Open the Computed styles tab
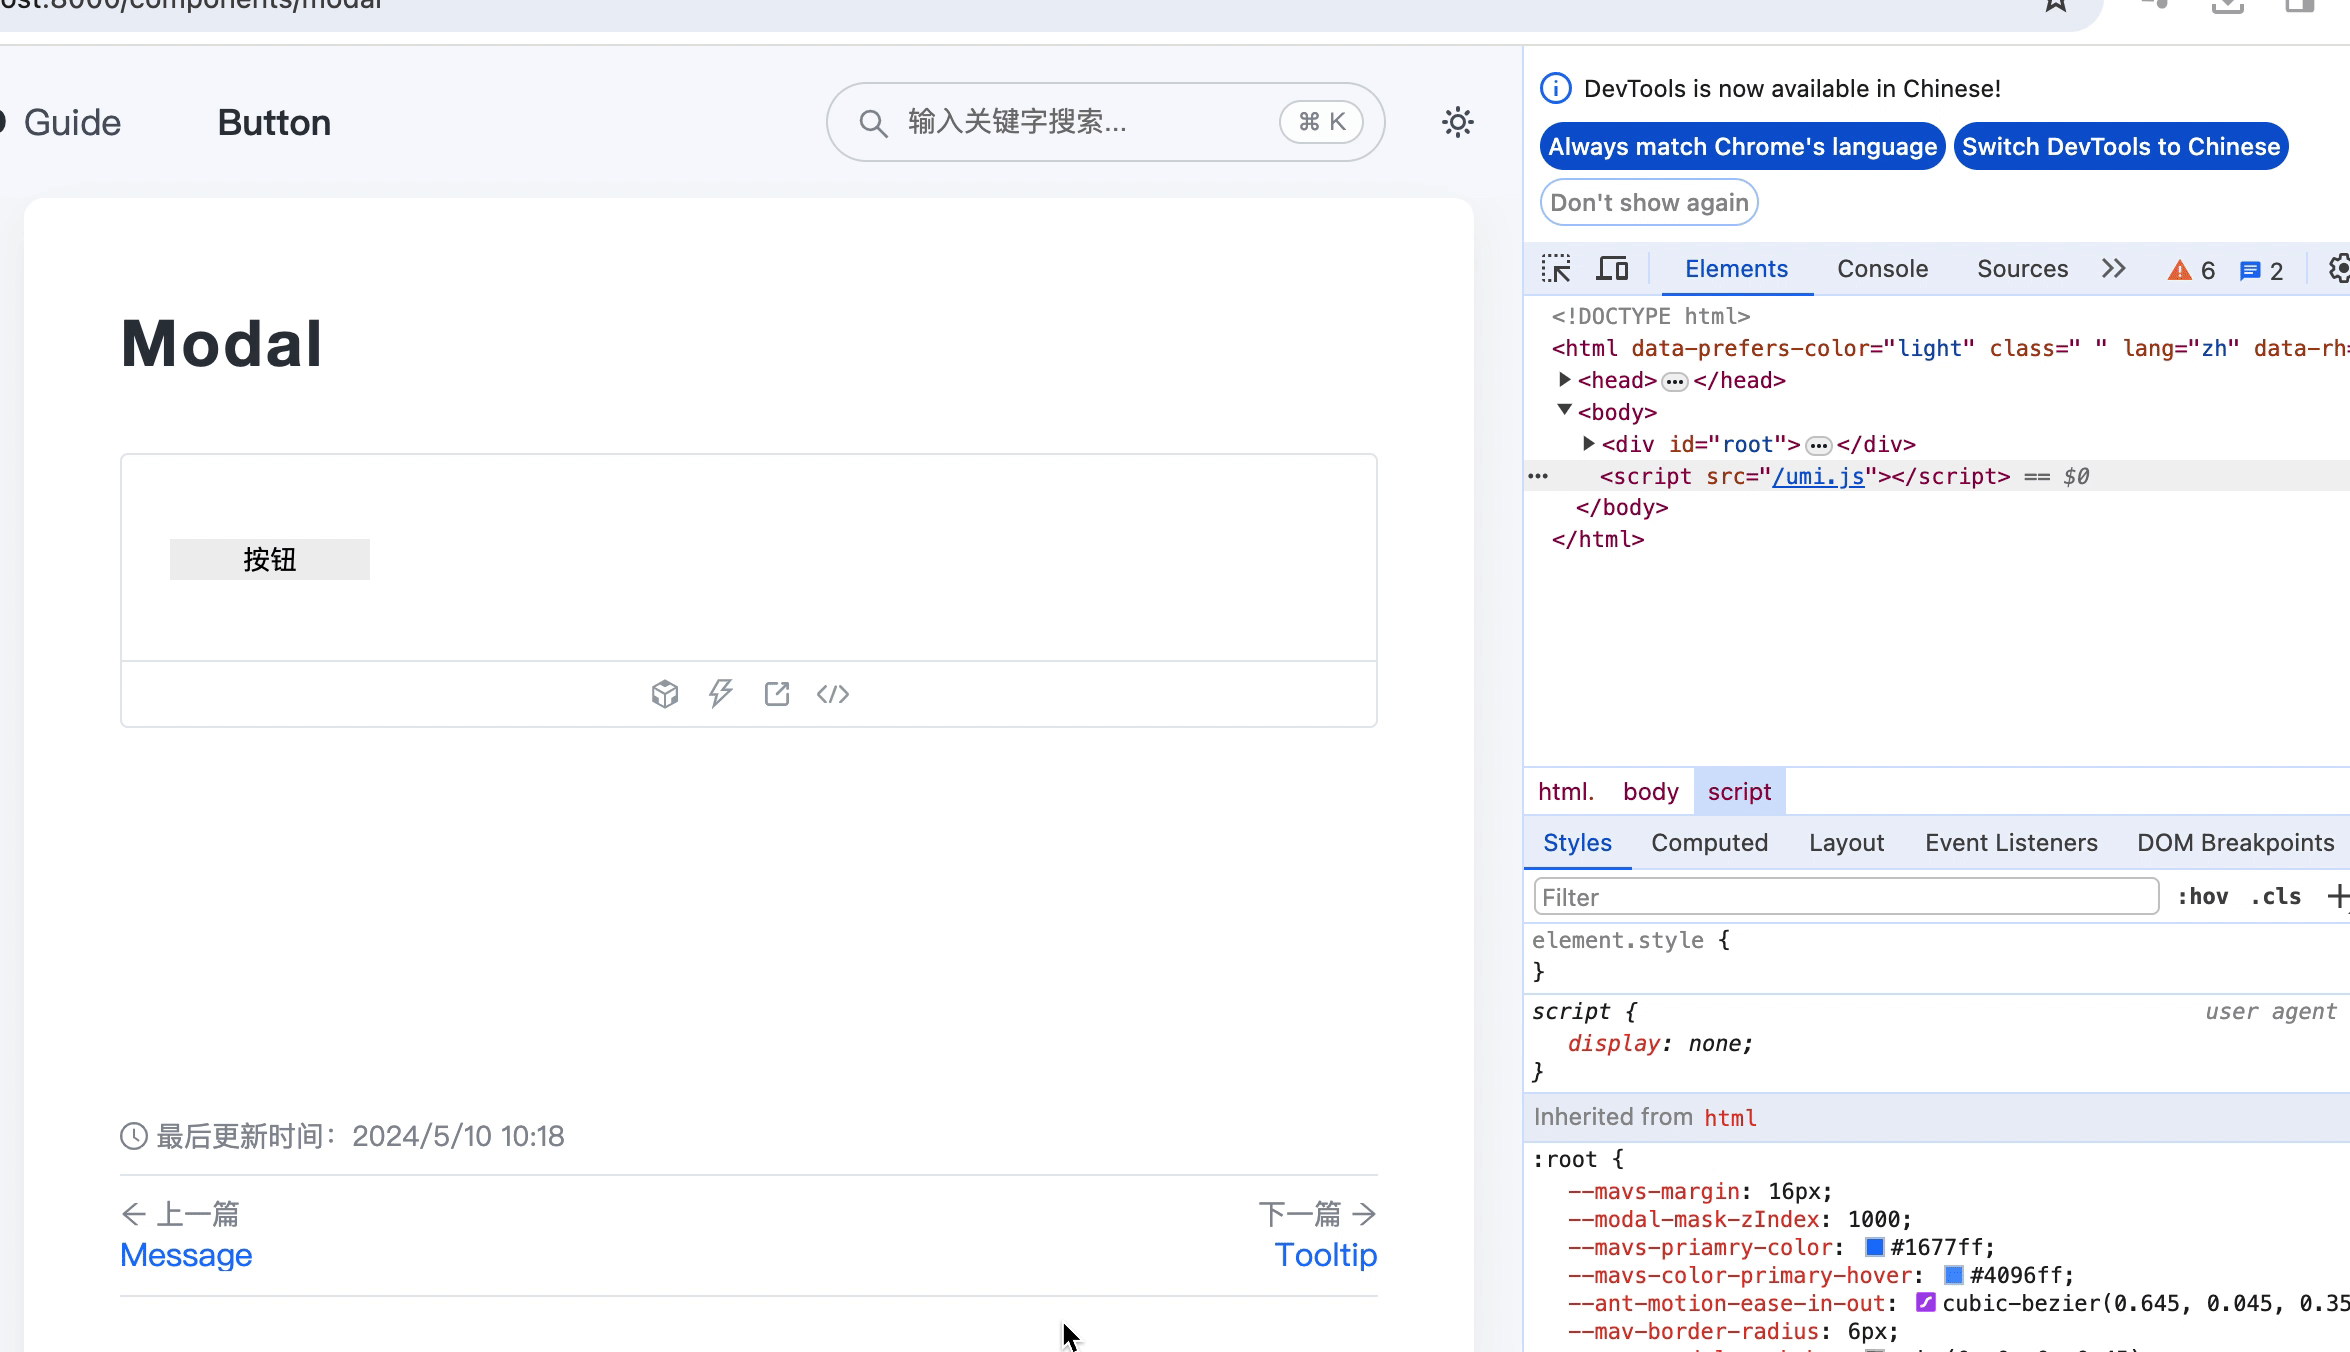 click(1709, 843)
